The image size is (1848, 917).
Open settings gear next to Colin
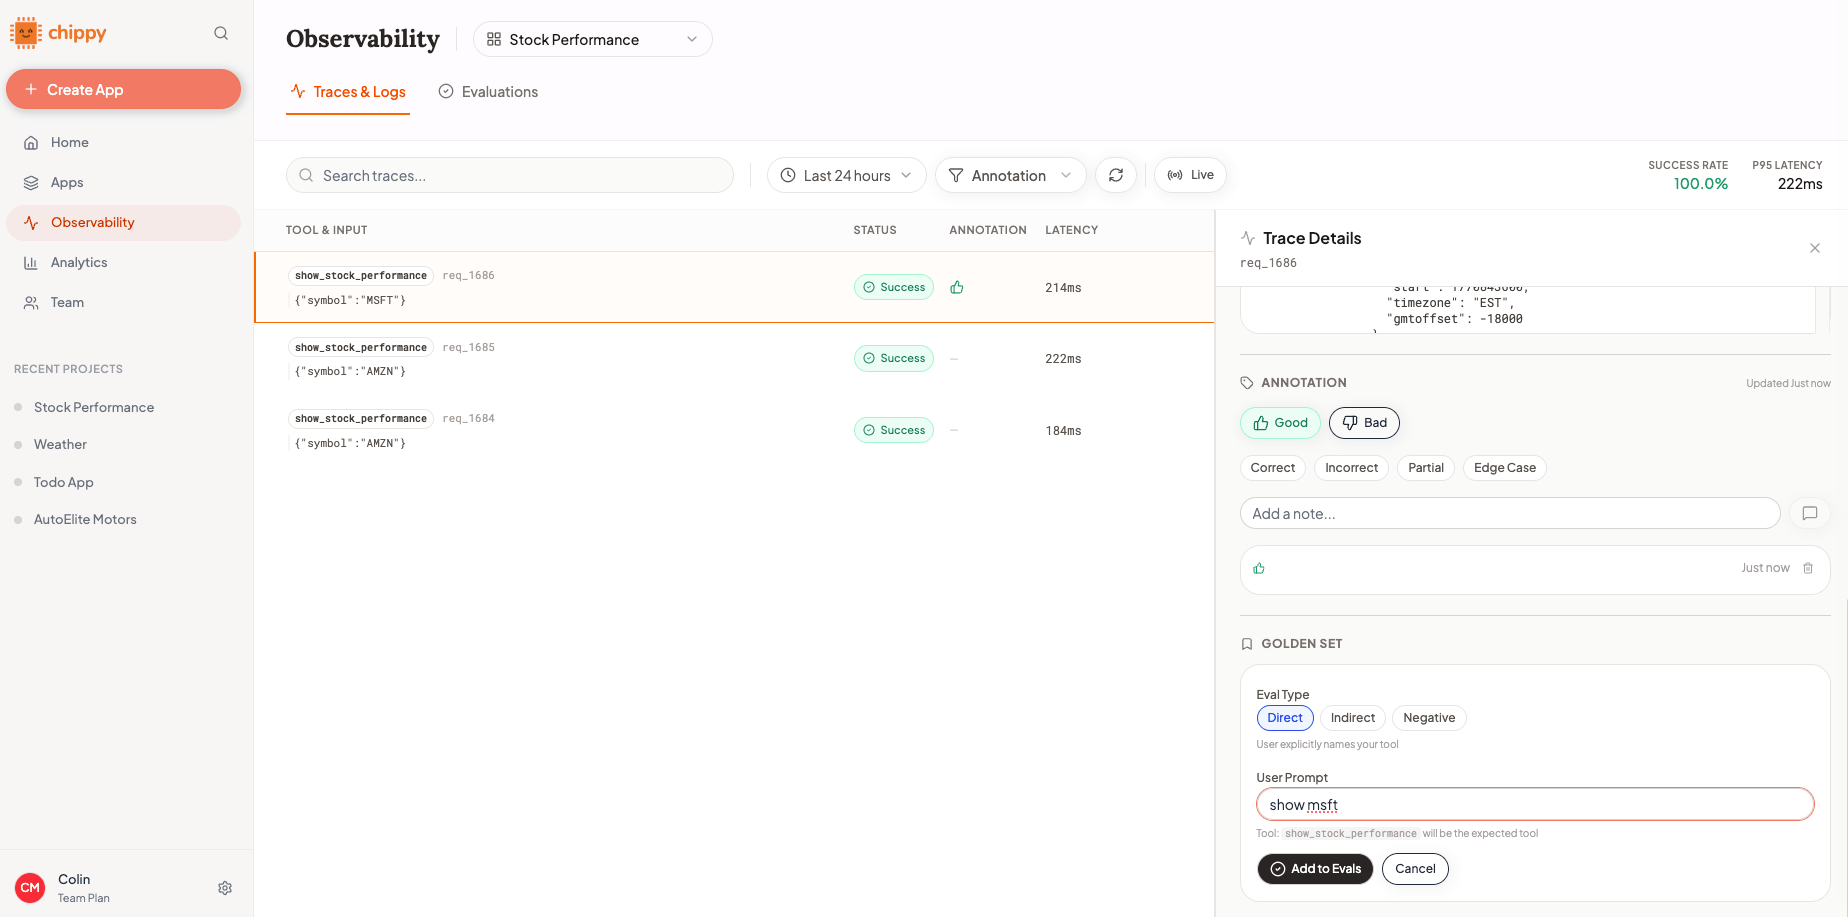pyautogui.click(x=225, y=888)
